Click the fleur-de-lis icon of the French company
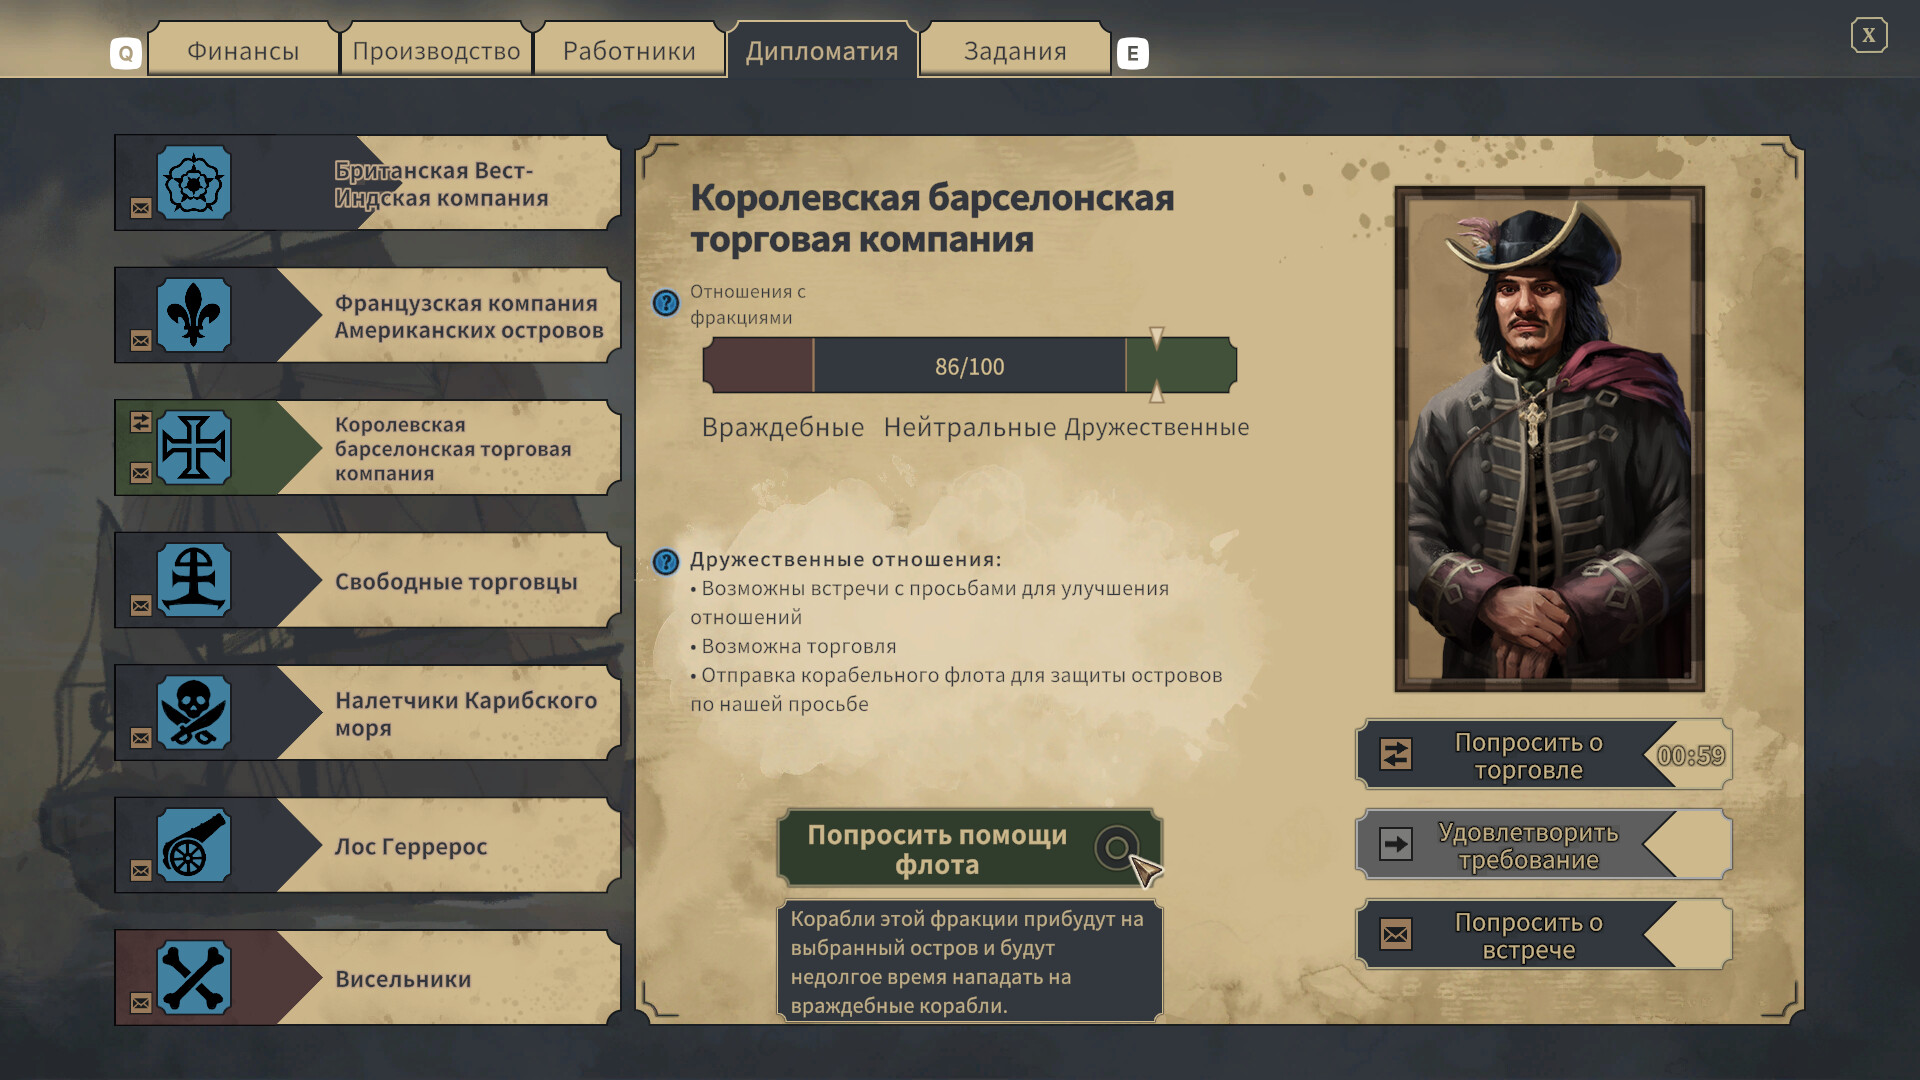 [195, 315]
